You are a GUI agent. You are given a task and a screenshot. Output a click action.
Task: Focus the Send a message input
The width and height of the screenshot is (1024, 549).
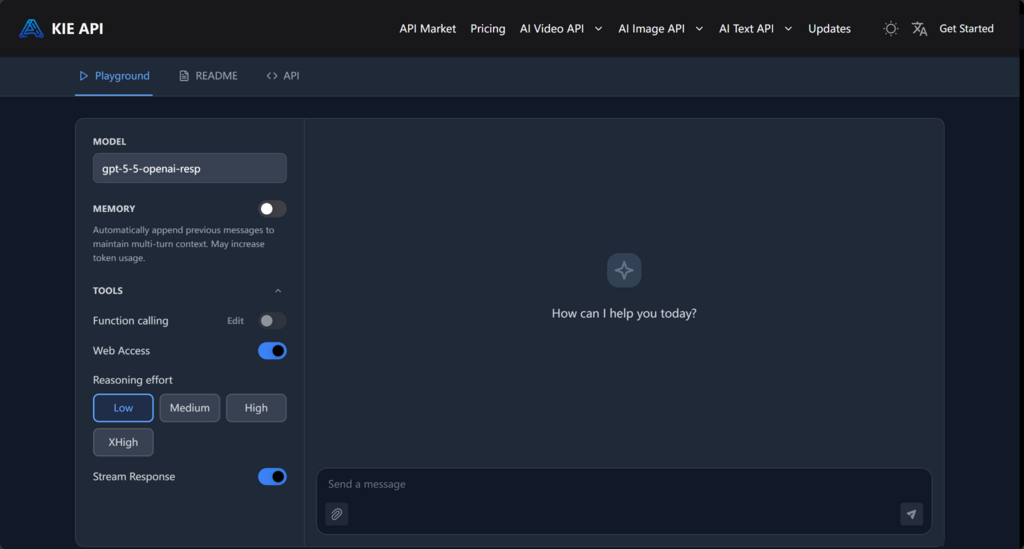pyautogui.click(x=624, y=484)
